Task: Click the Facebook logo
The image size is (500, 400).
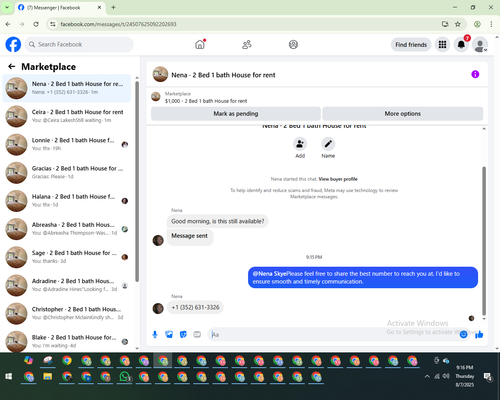Action: pyautogui.click(x=13, y=44)
